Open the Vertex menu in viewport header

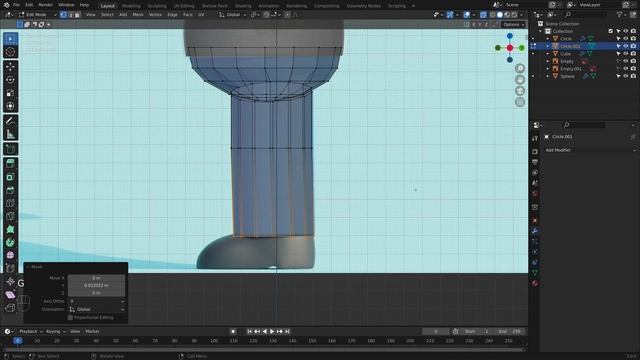(x=155, y=15)
